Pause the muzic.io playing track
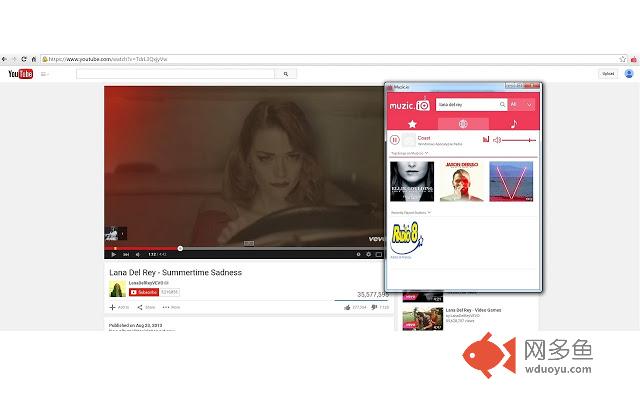 (394, 140)
